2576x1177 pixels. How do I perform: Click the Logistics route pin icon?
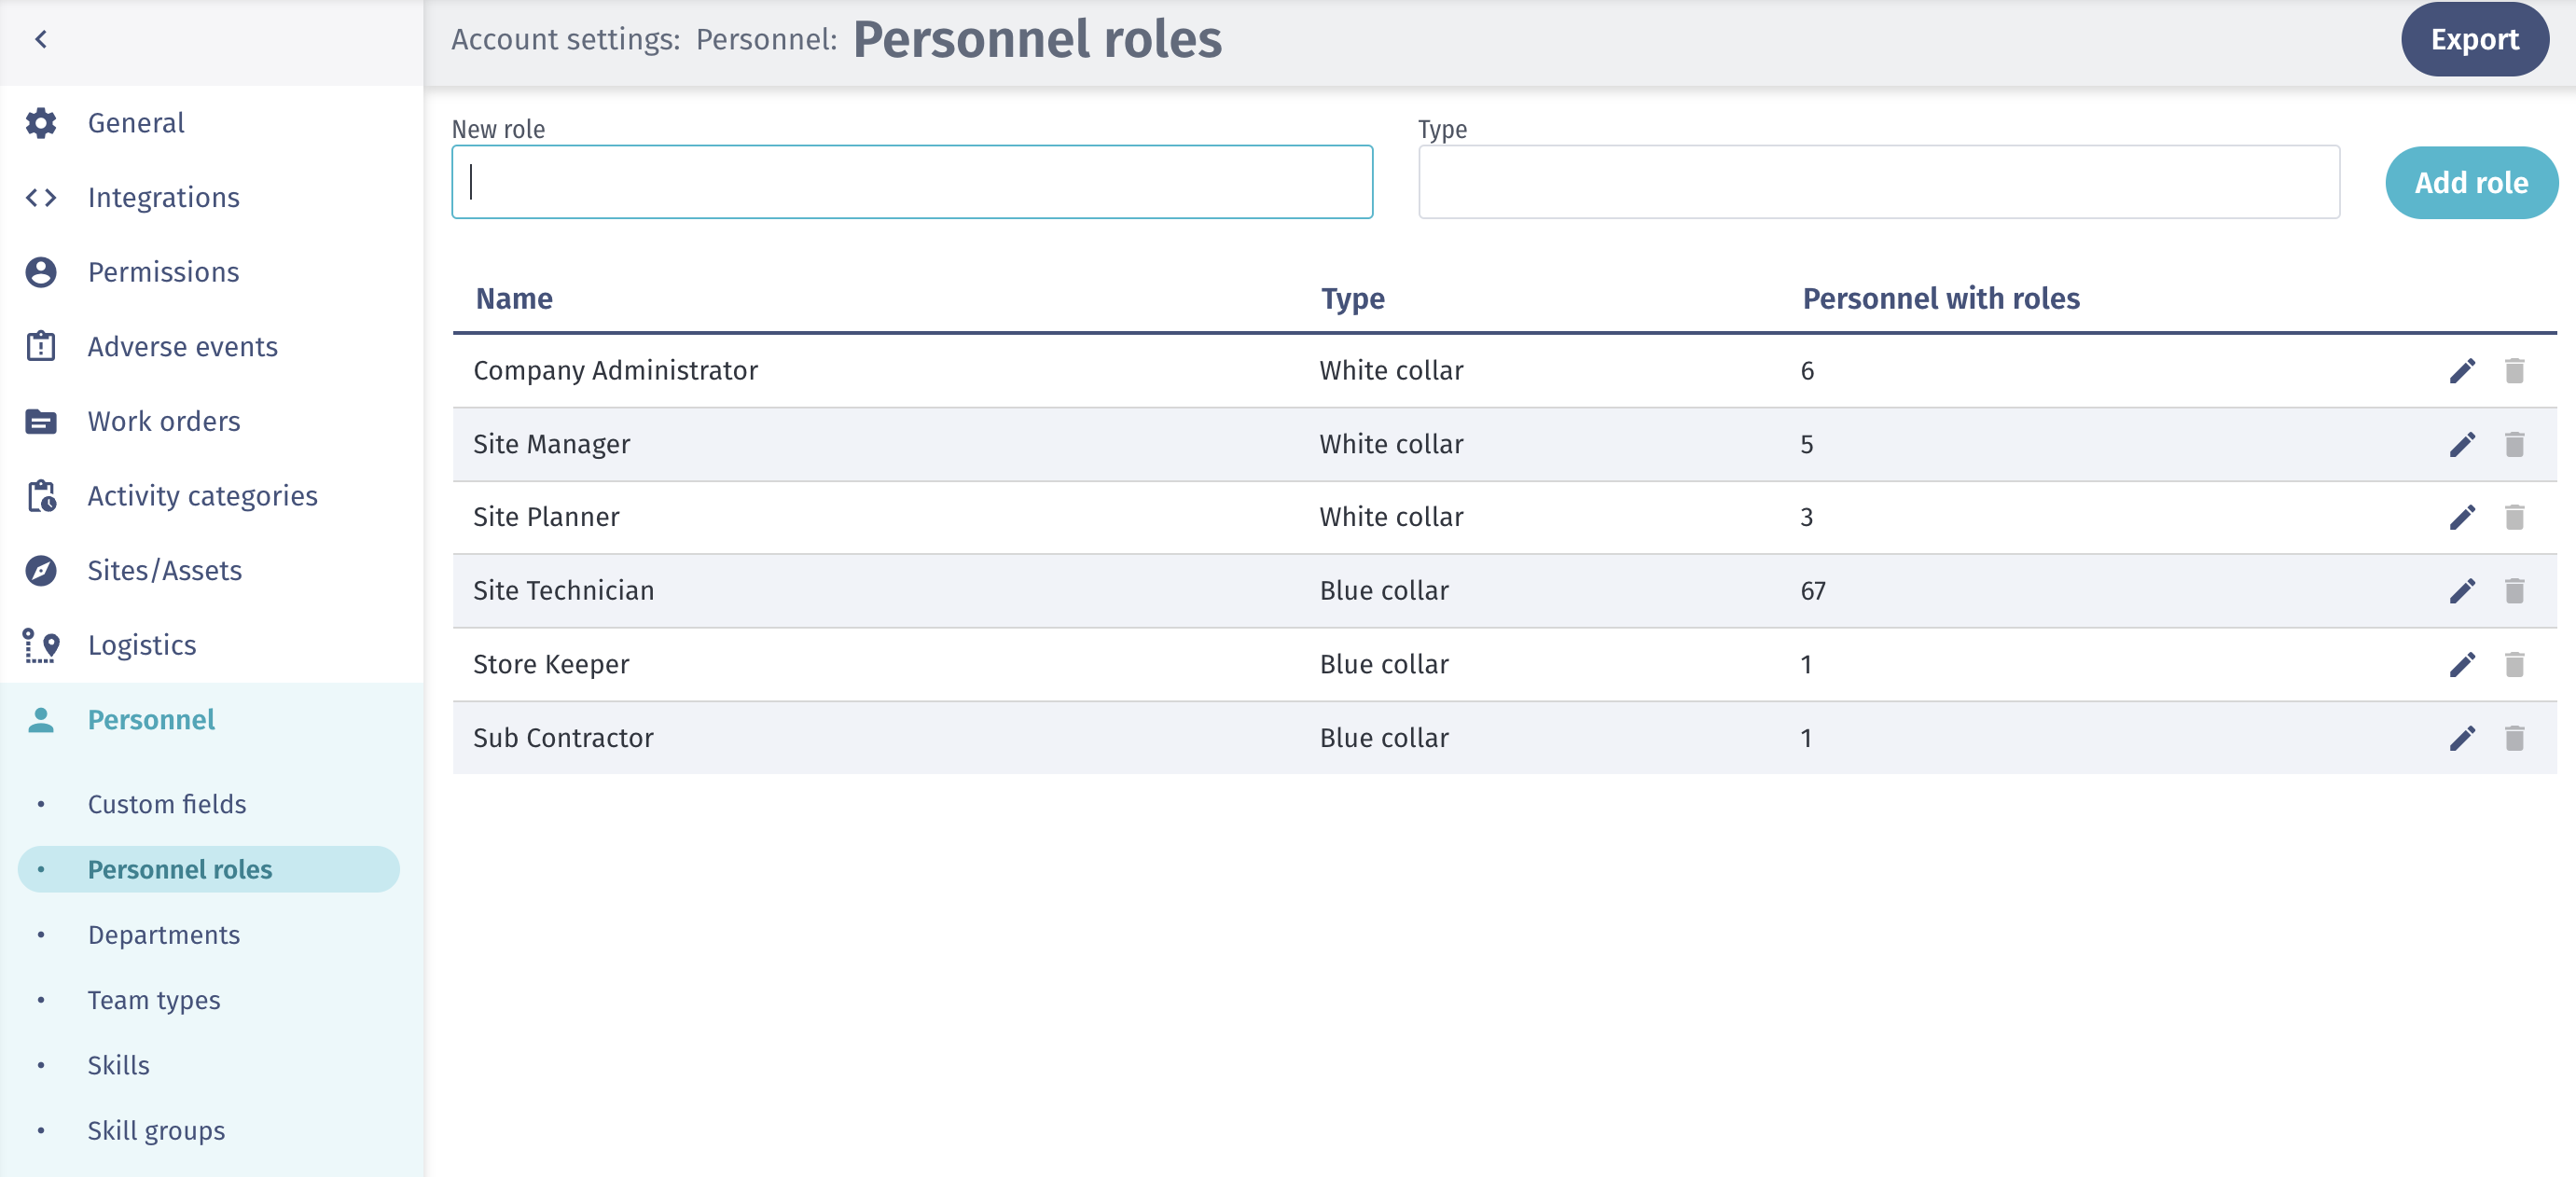tap(41, 645)
